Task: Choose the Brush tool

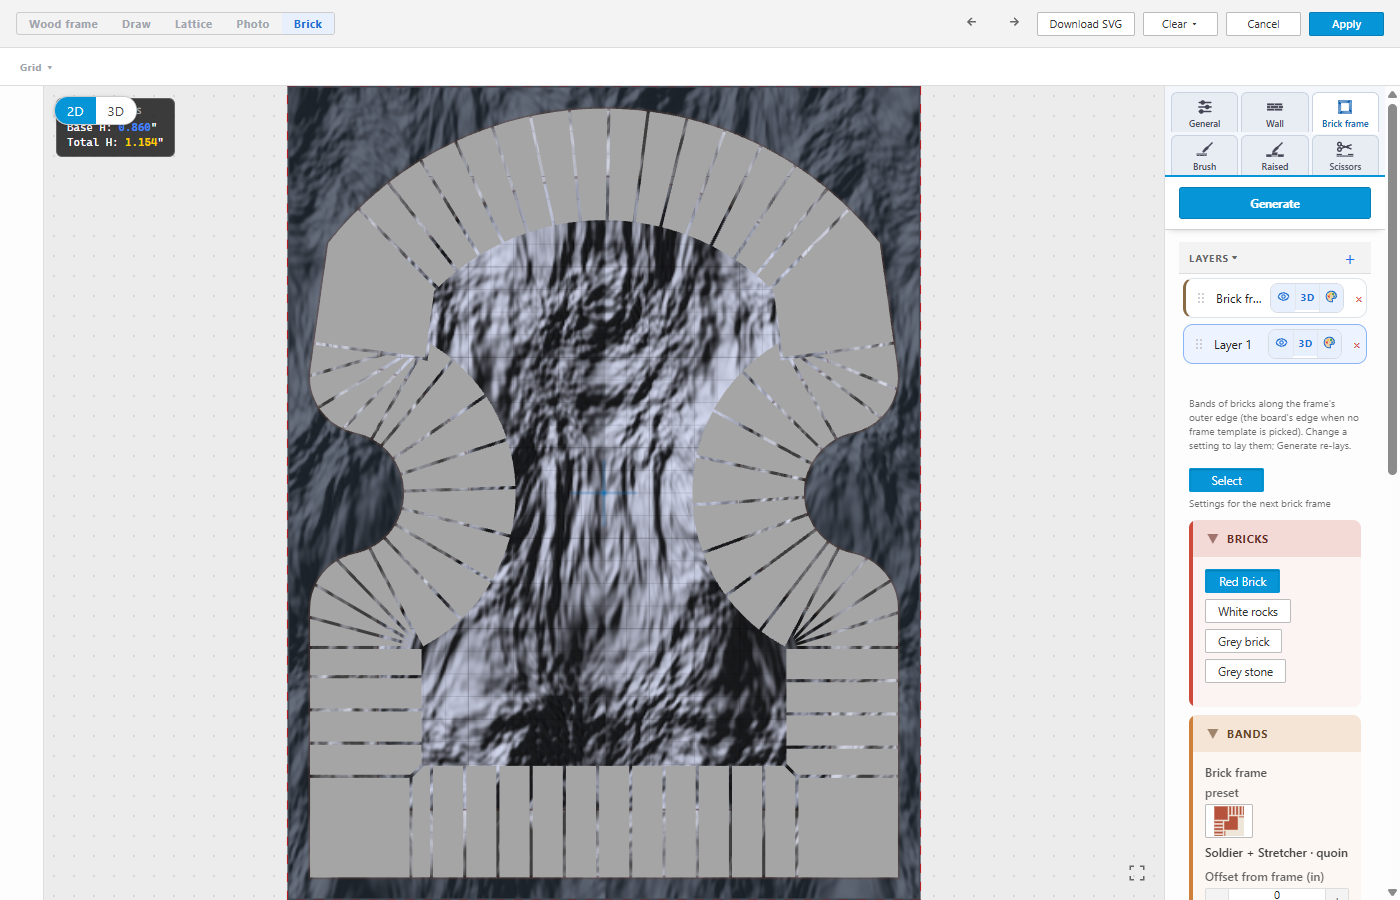Action: (1204, 156)
